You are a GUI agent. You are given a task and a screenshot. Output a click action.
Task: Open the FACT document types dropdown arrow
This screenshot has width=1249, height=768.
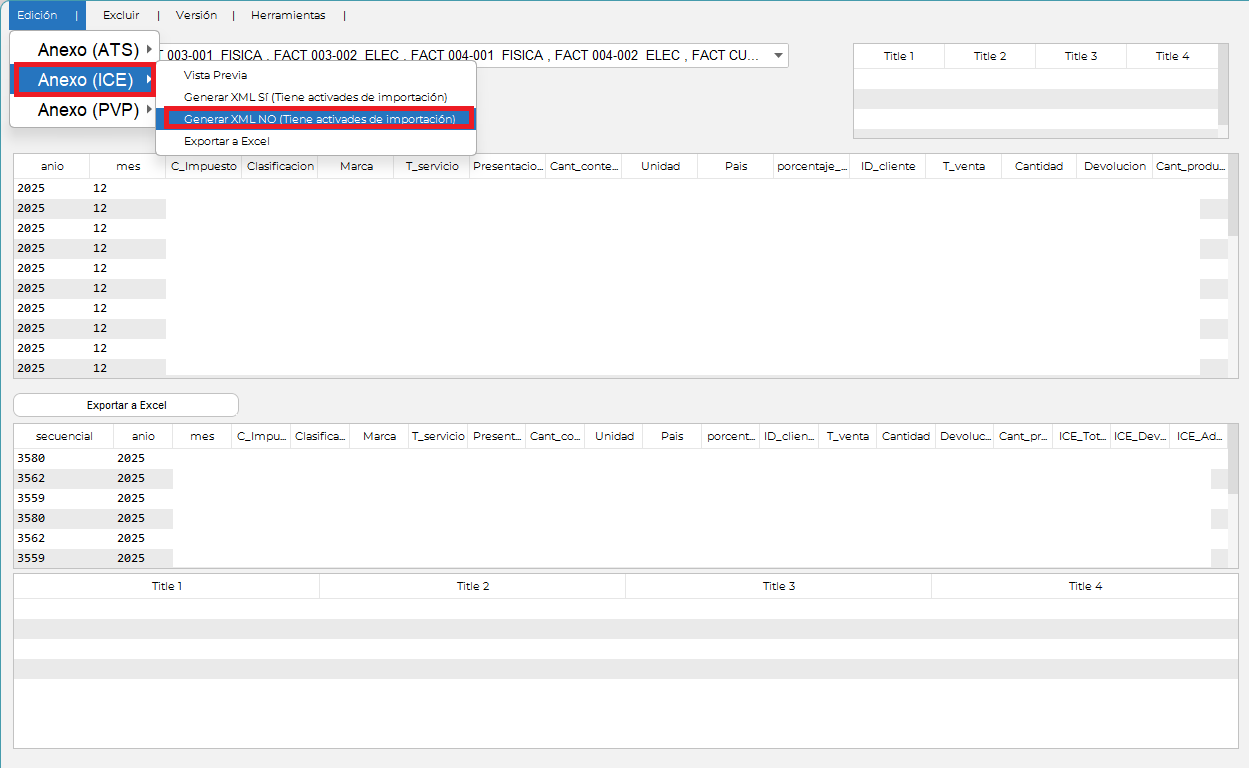click(x=778, y=56)
